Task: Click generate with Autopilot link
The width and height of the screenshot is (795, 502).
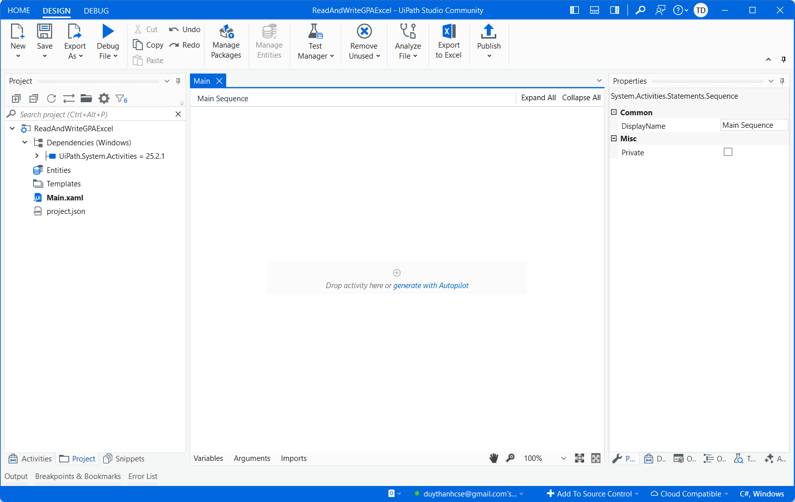Action: click(x=431, y=285)
